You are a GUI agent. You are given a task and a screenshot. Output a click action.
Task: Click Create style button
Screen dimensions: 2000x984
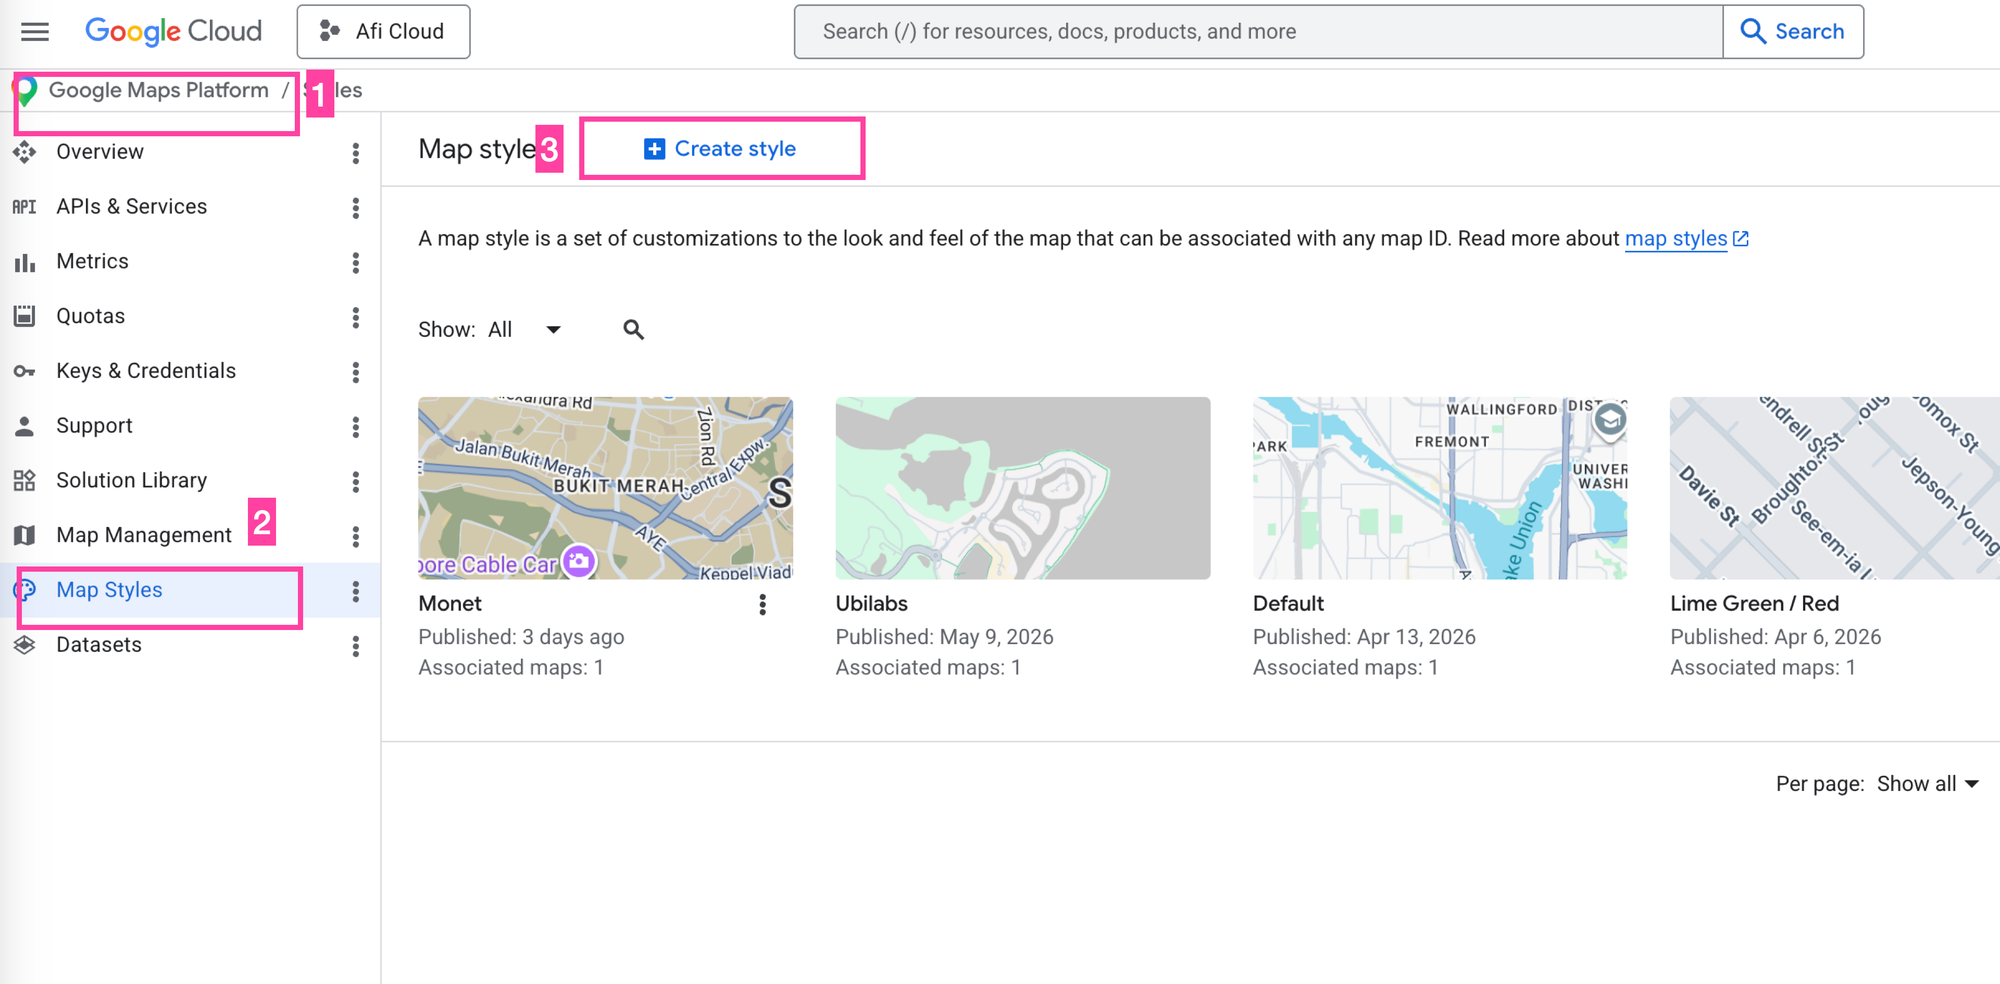pos(721,149)
